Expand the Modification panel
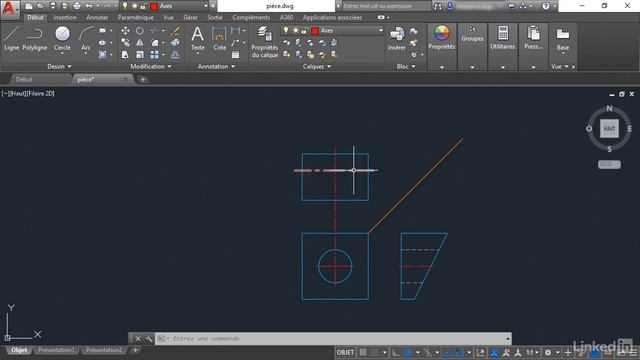The height and width of the screenshot is (360, 640). pos(151,66)
